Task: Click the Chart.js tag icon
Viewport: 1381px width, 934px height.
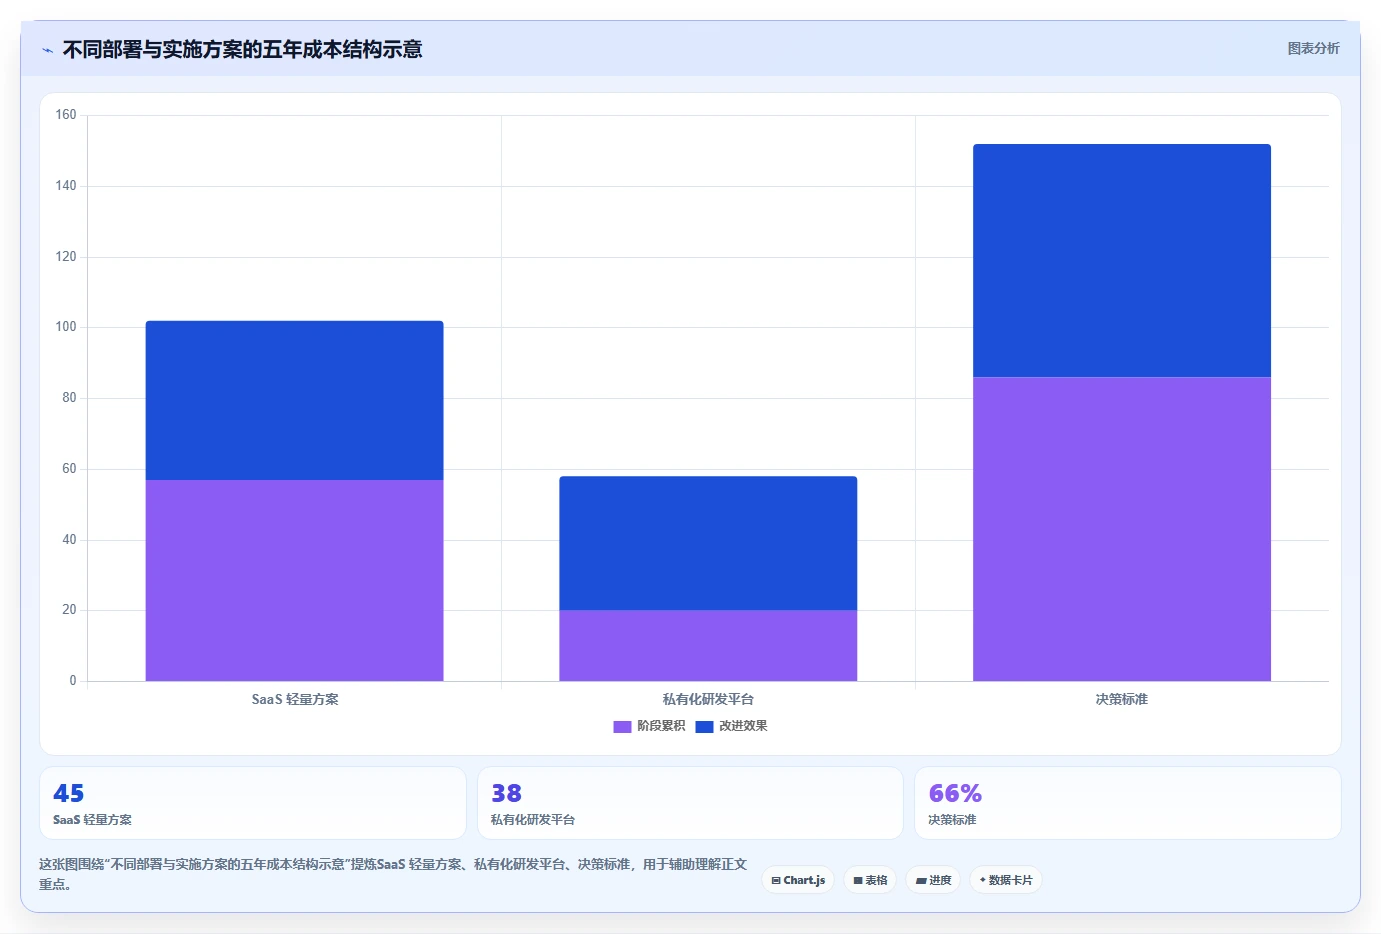Action: (776, 881)
